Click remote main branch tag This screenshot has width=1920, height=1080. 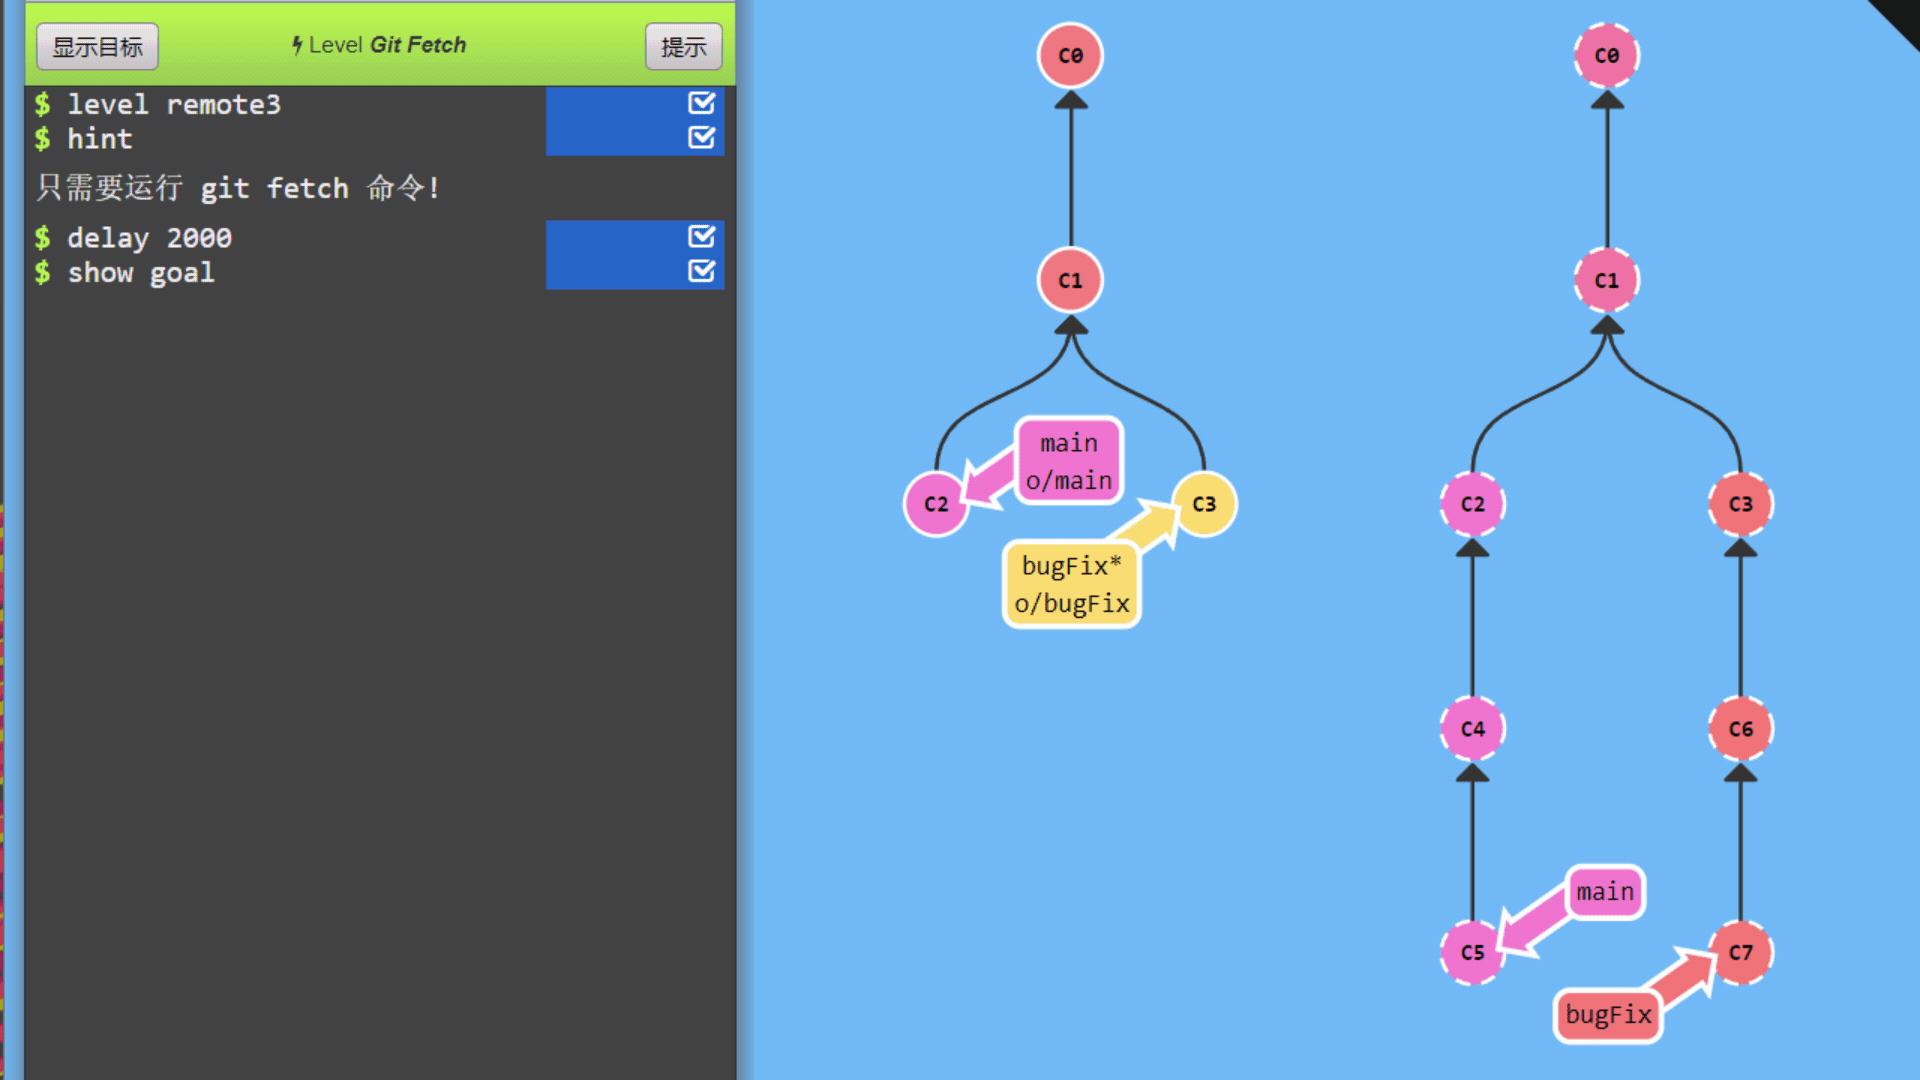click(x=1604, y=891)
